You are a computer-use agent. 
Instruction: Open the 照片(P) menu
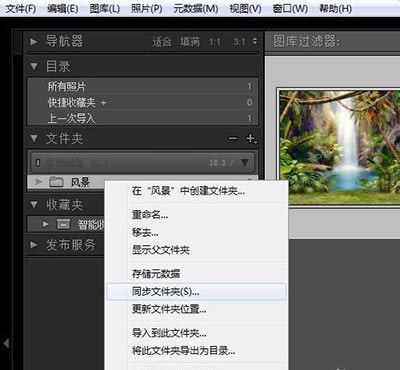pos(146,8)
